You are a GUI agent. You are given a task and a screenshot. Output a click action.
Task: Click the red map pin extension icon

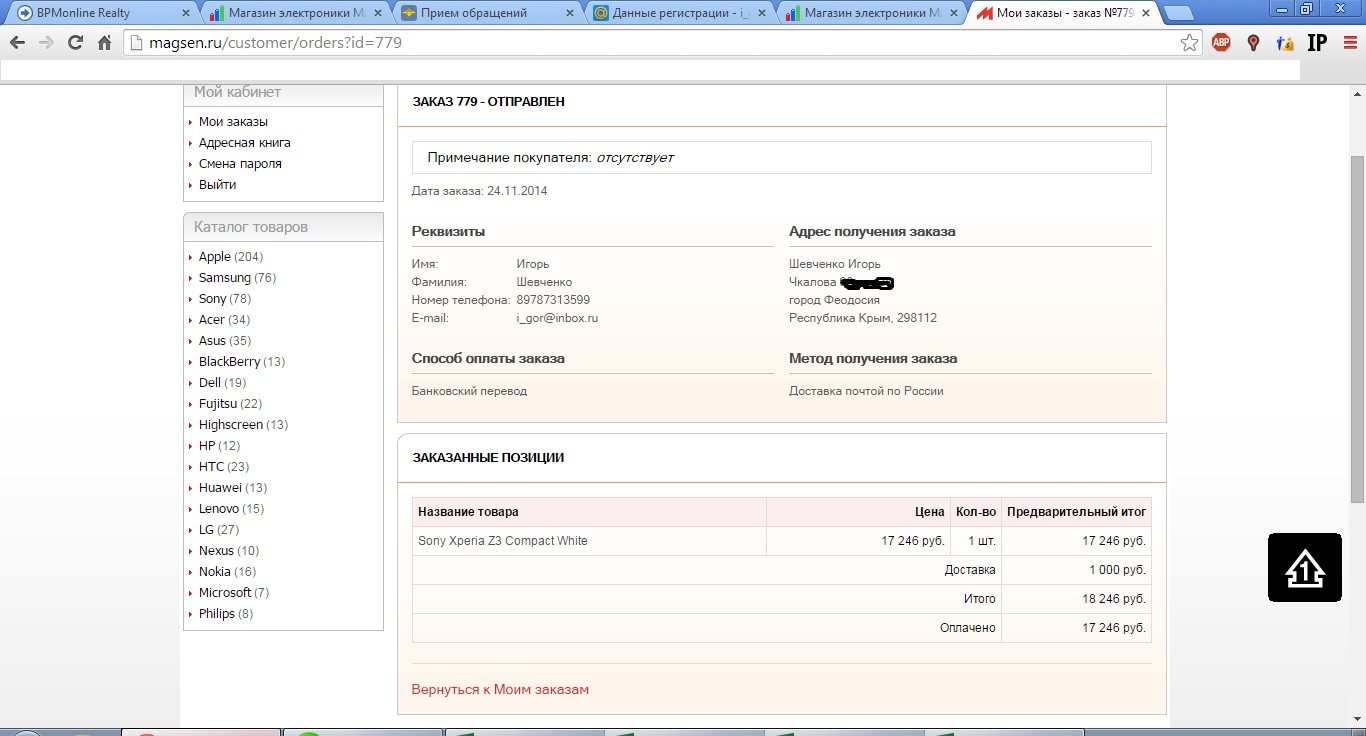tap(1253, 43)
